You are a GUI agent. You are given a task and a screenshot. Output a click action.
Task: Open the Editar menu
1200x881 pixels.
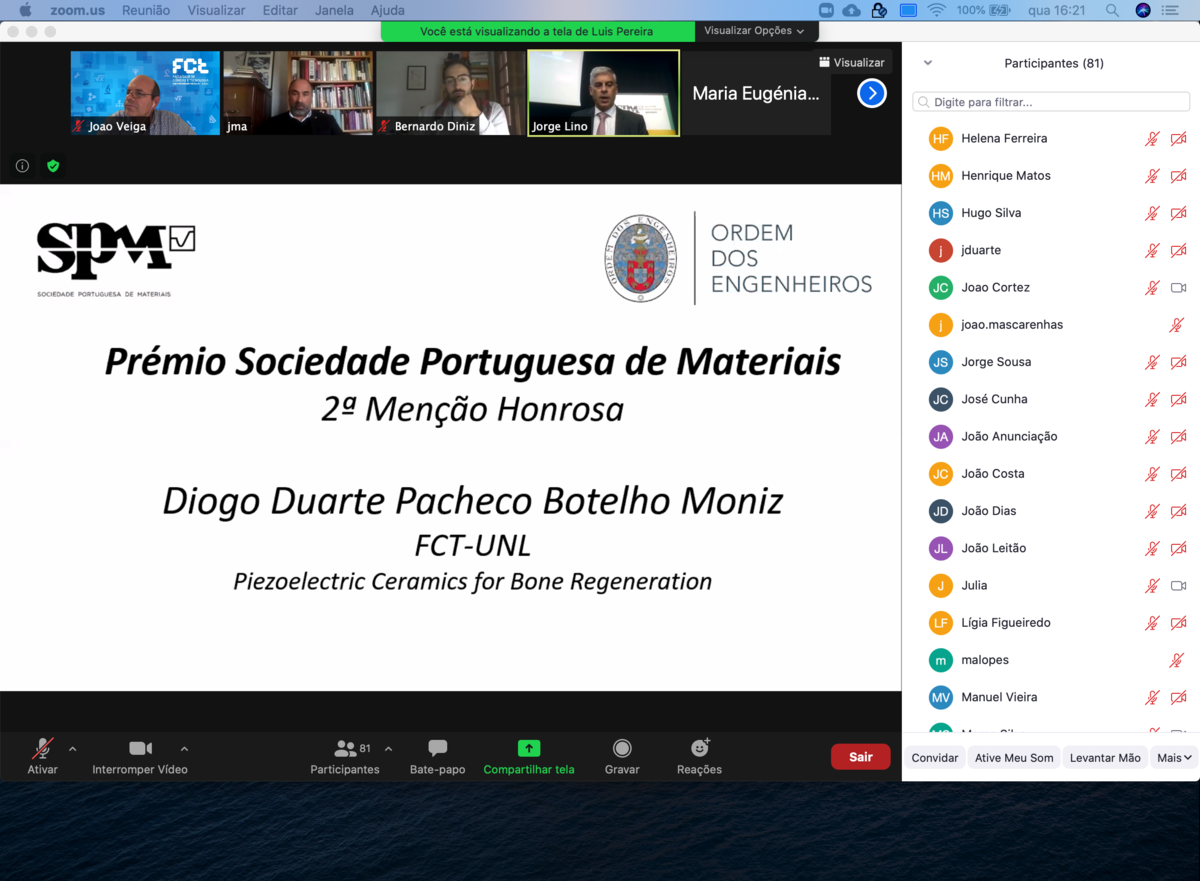click(x=280, y=10)
